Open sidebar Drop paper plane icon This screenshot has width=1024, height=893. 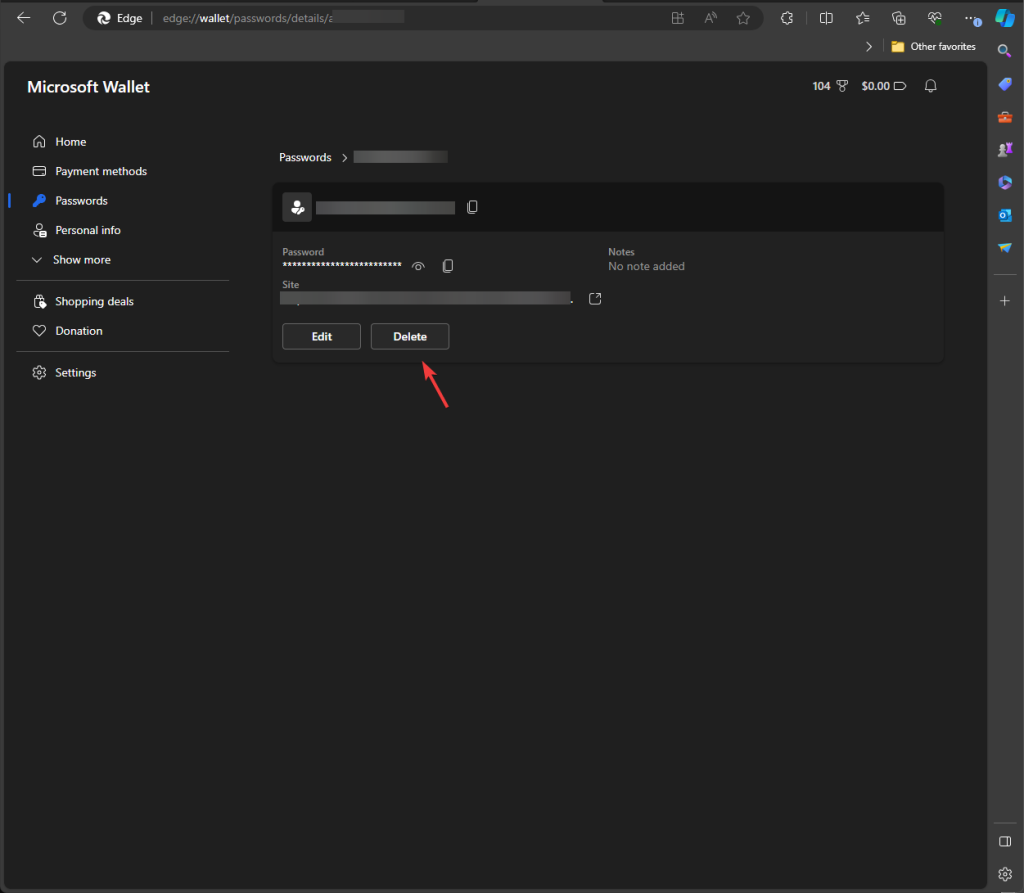1004,248
